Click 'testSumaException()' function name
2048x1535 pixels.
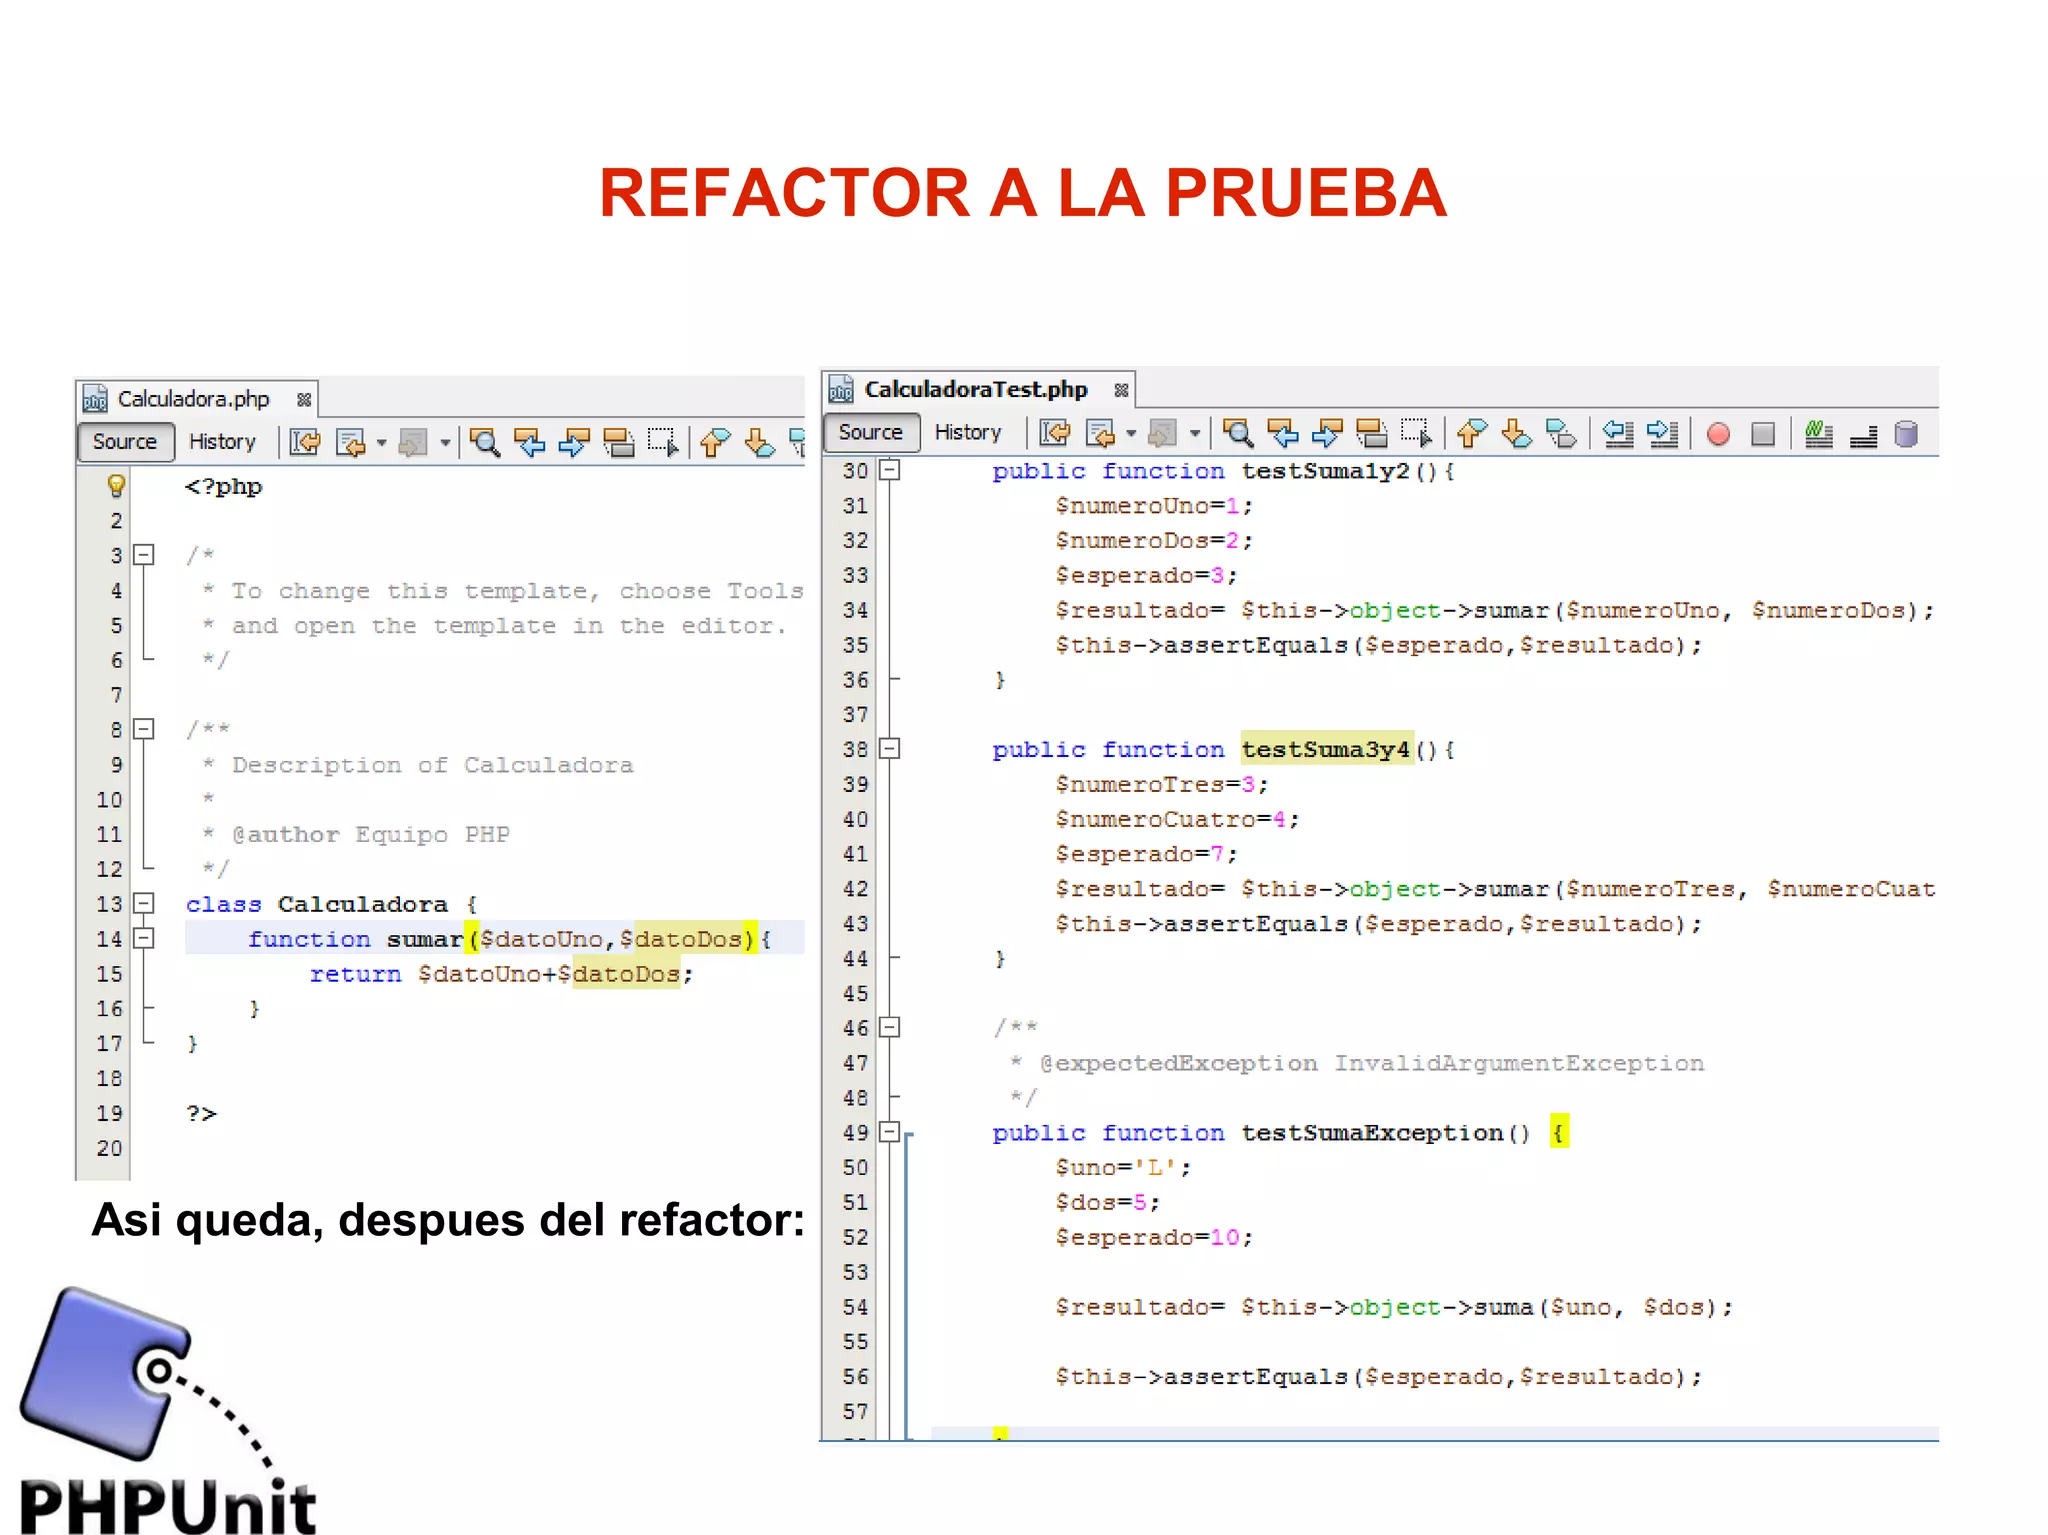(x=1386, y=1132)
